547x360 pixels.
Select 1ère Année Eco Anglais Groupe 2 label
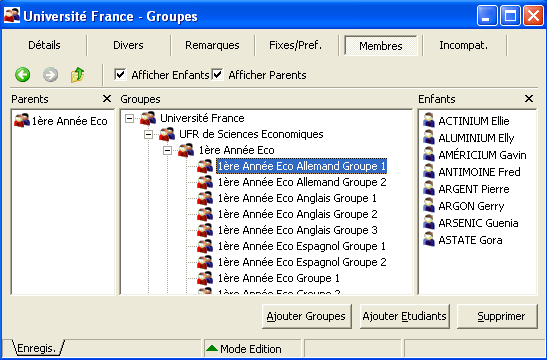click(298, 214)
